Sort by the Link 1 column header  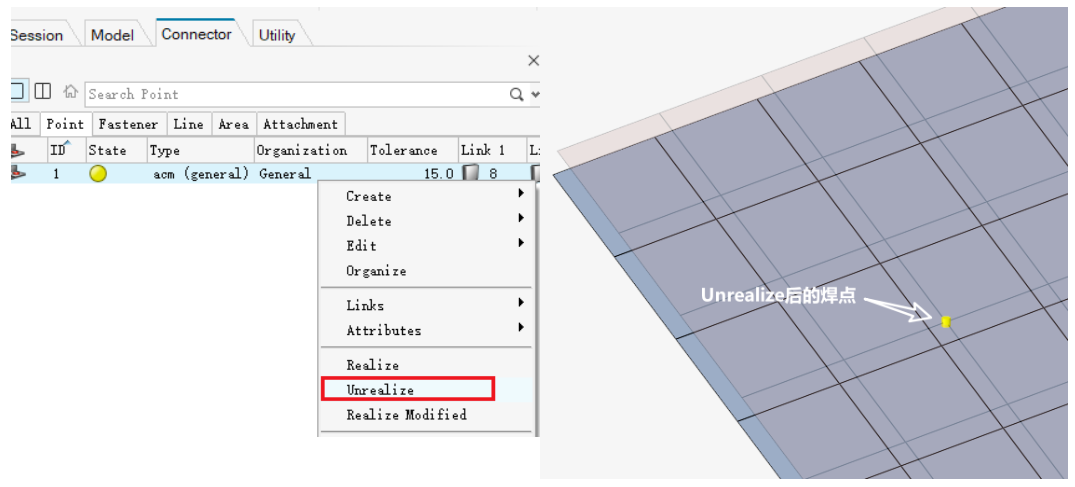[492, 150]
